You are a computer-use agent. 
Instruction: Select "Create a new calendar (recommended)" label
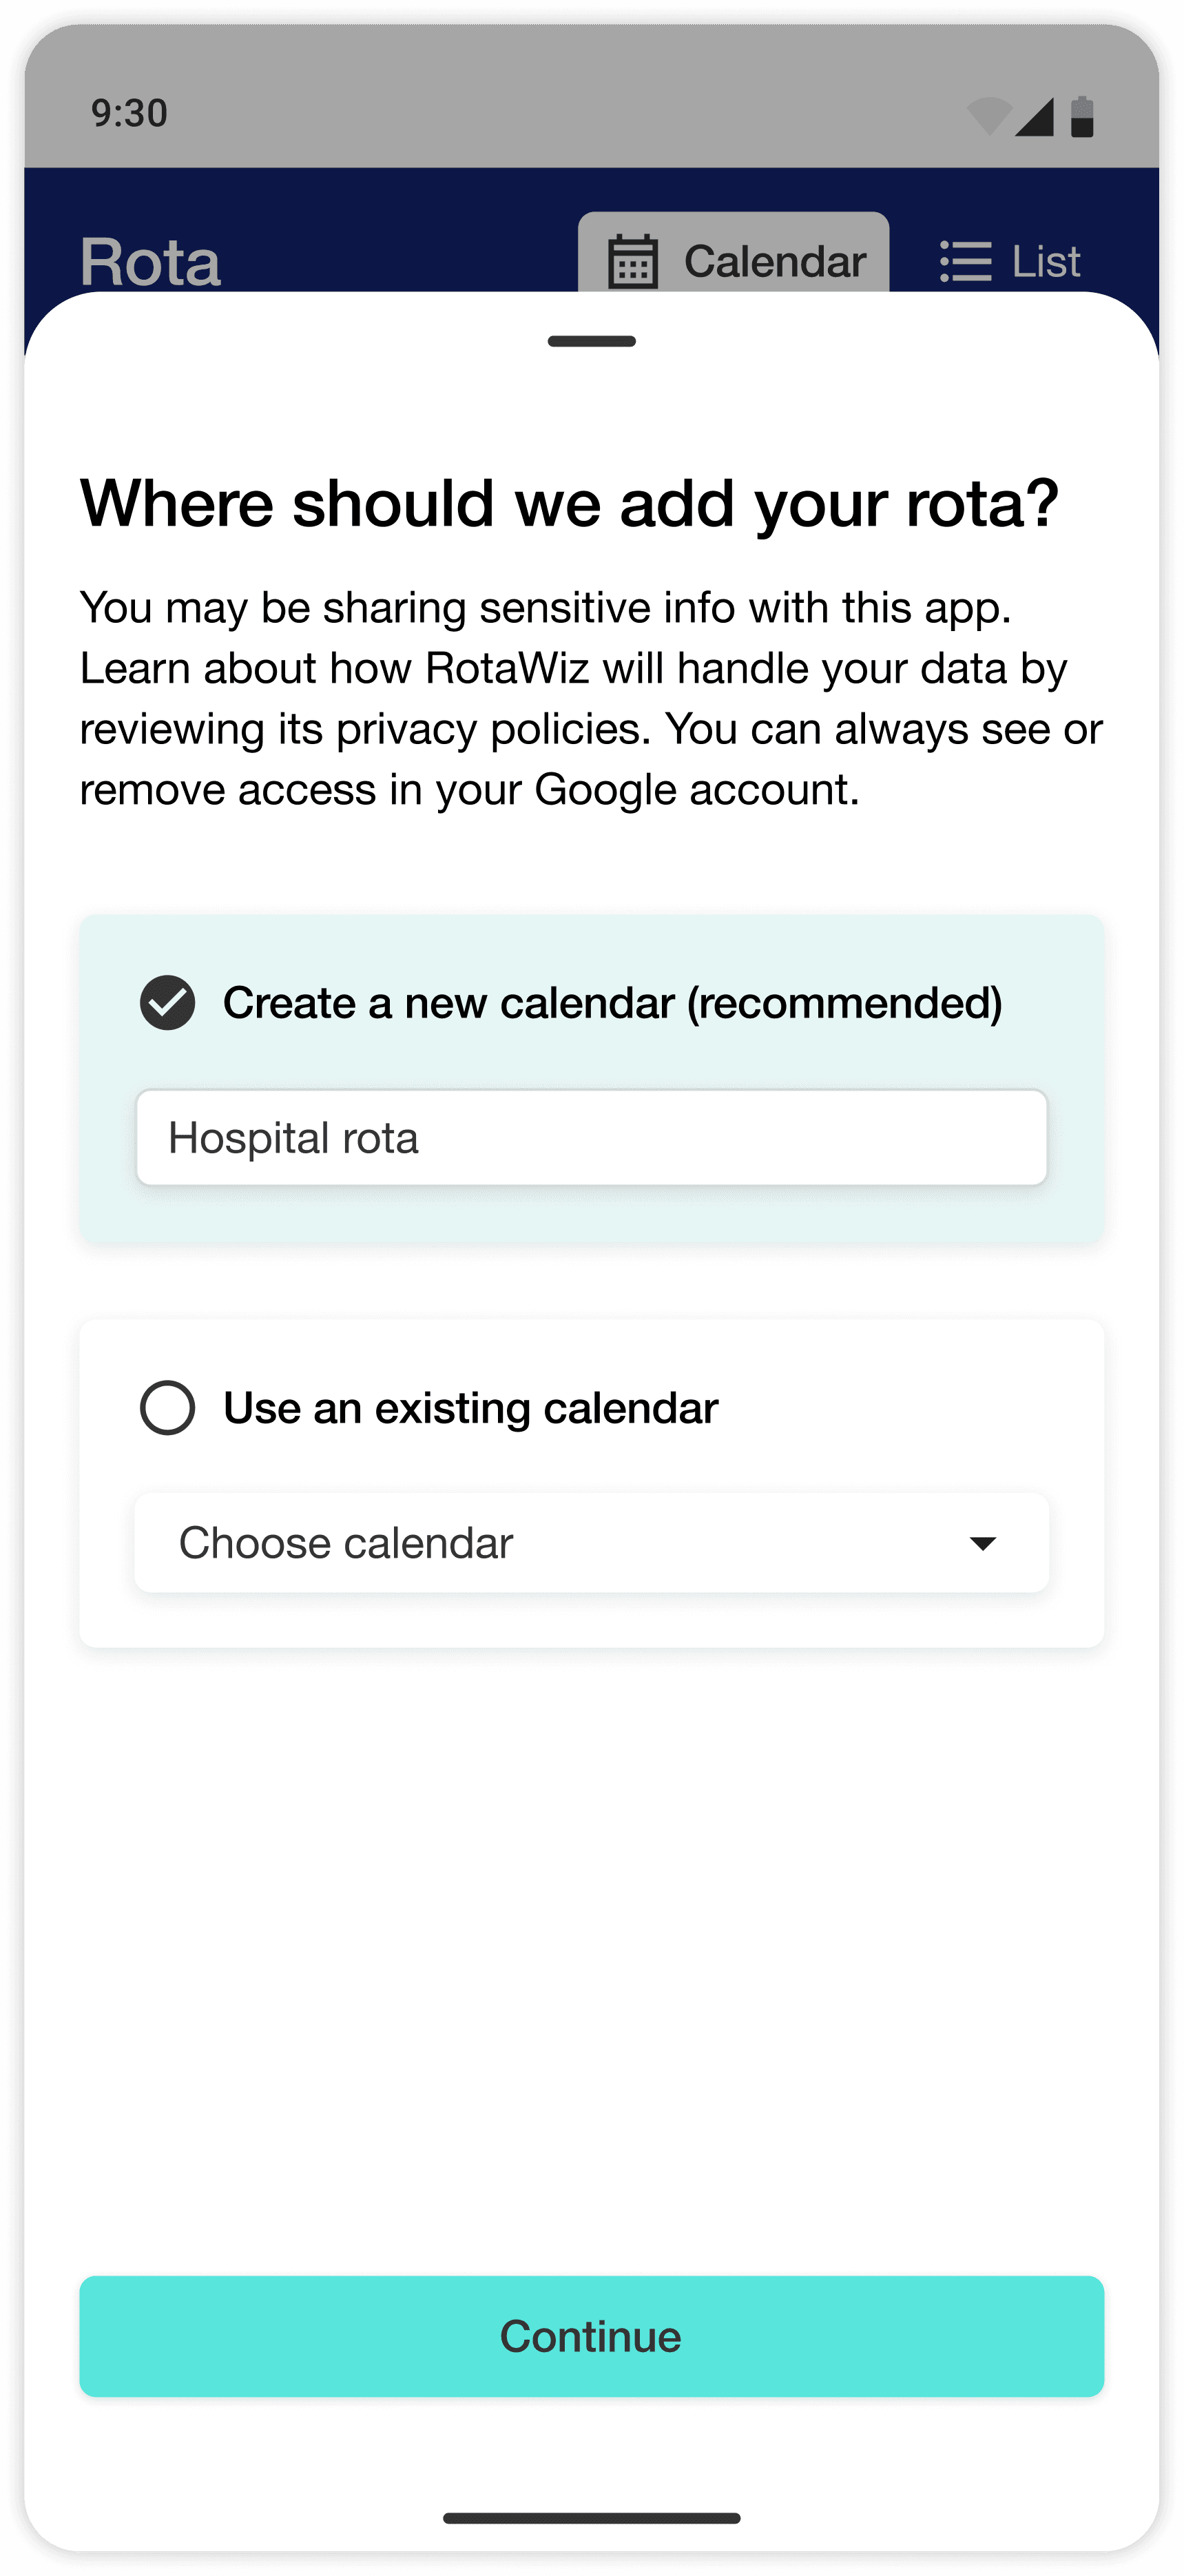(x=612, y=1003)
